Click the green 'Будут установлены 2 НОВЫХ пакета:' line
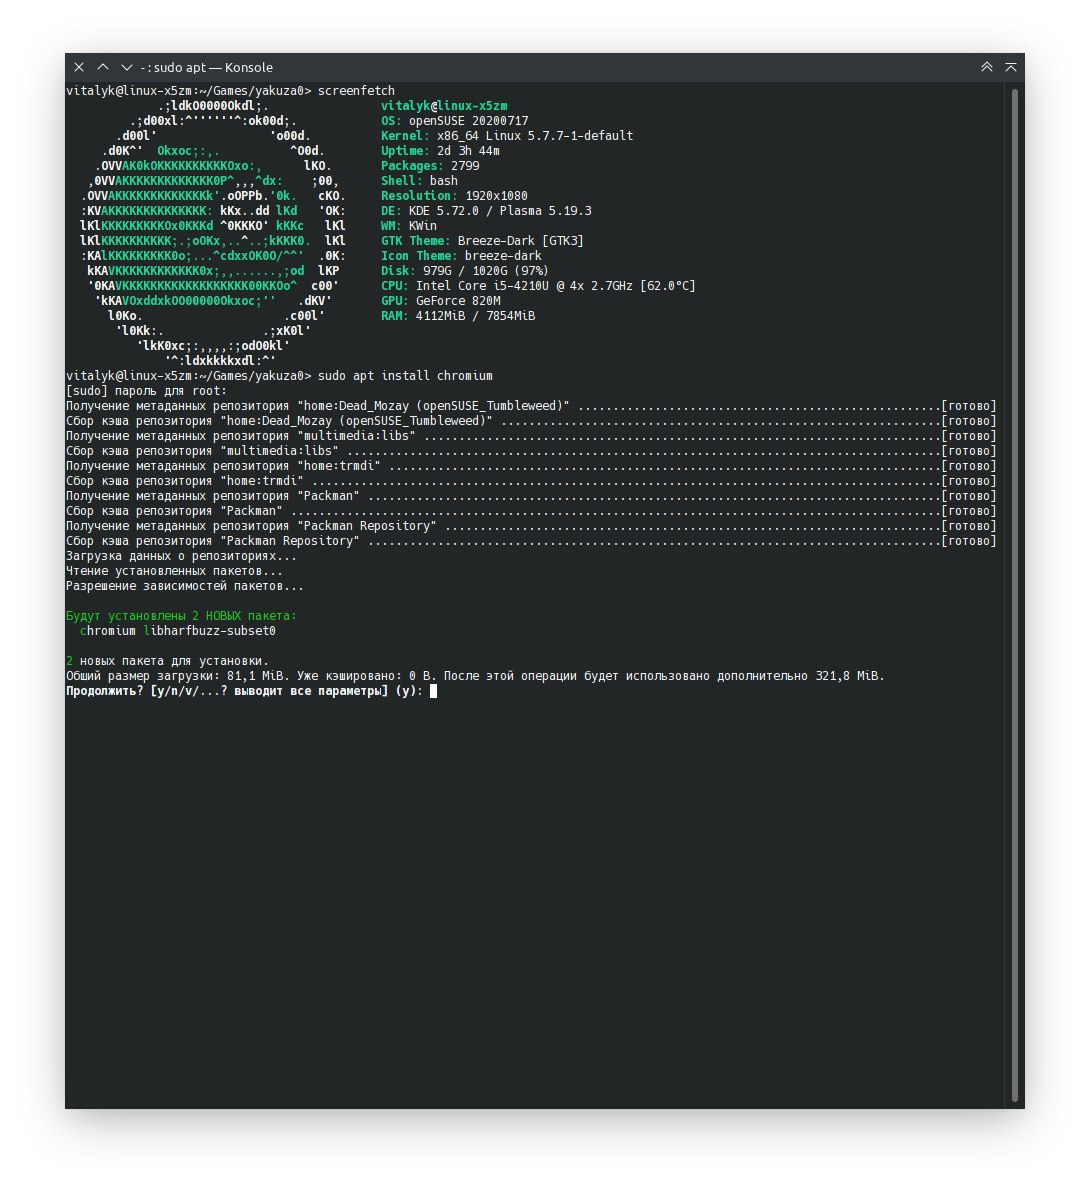Image resolution: width=1090 pixels, height=1186 pixels. [182, 616]
